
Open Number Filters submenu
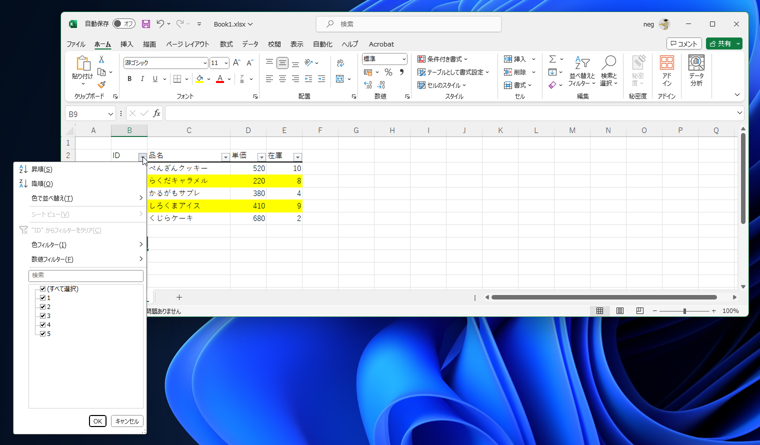pyautogui.click(x=80, y=259)
